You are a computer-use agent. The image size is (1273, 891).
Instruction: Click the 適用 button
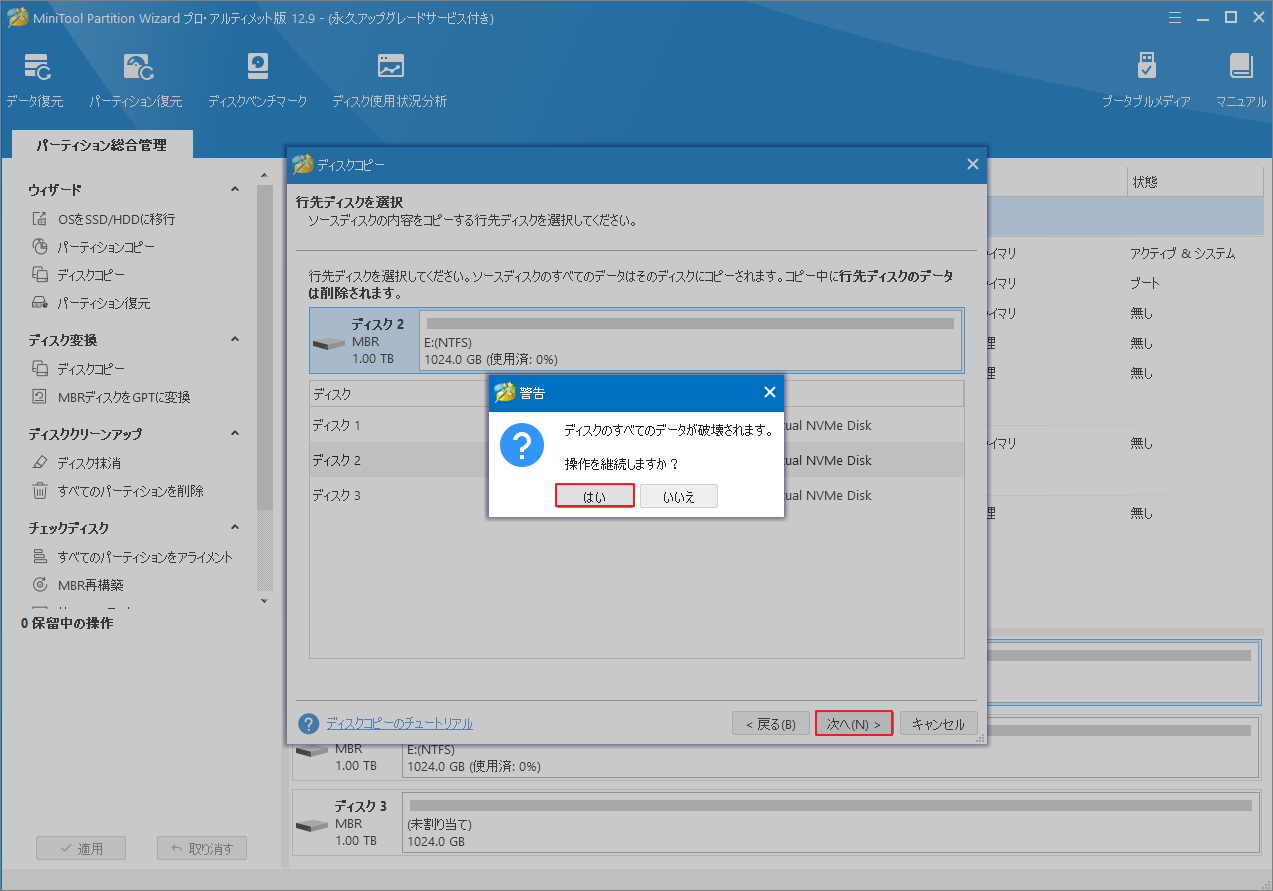(81, 848)
